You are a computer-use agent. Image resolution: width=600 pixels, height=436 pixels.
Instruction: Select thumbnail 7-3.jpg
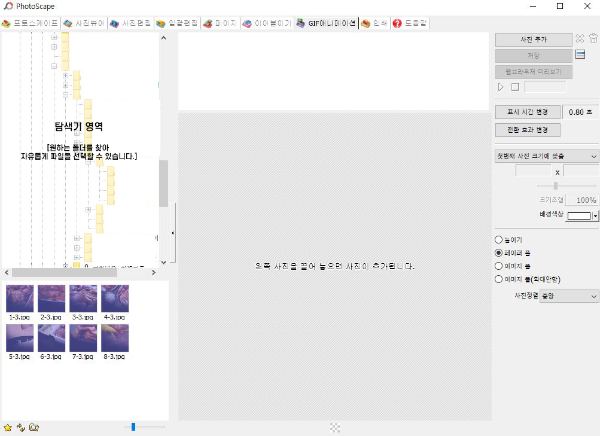pos(83,338)
